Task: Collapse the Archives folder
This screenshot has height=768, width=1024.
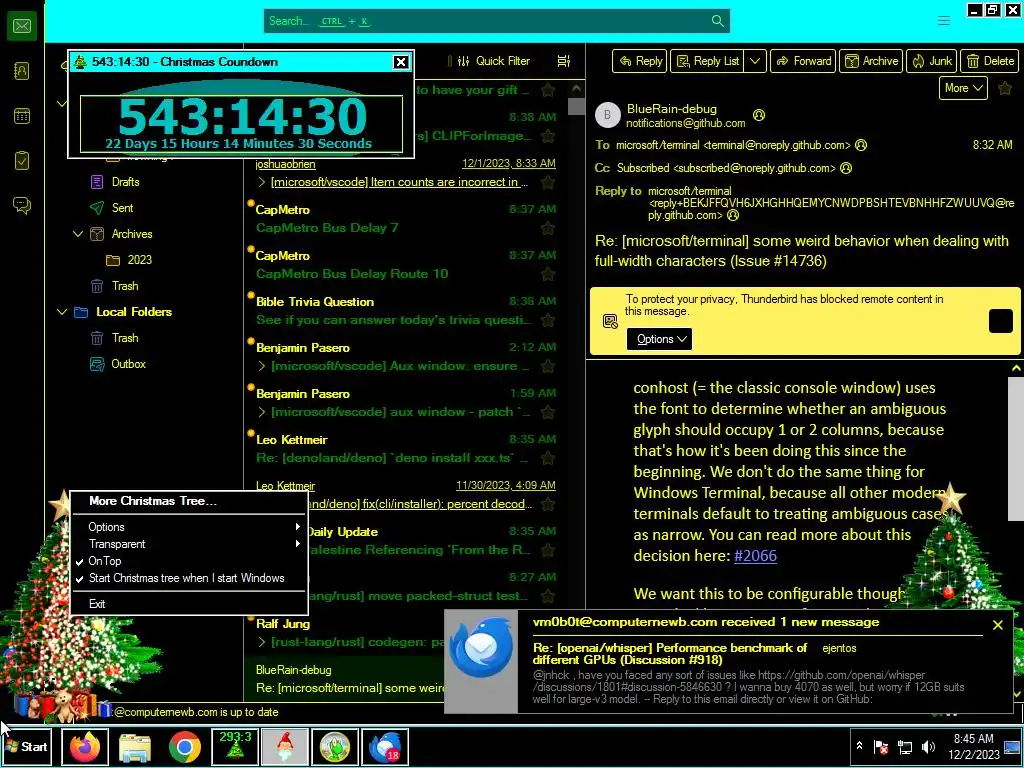Action: [78, 234]
